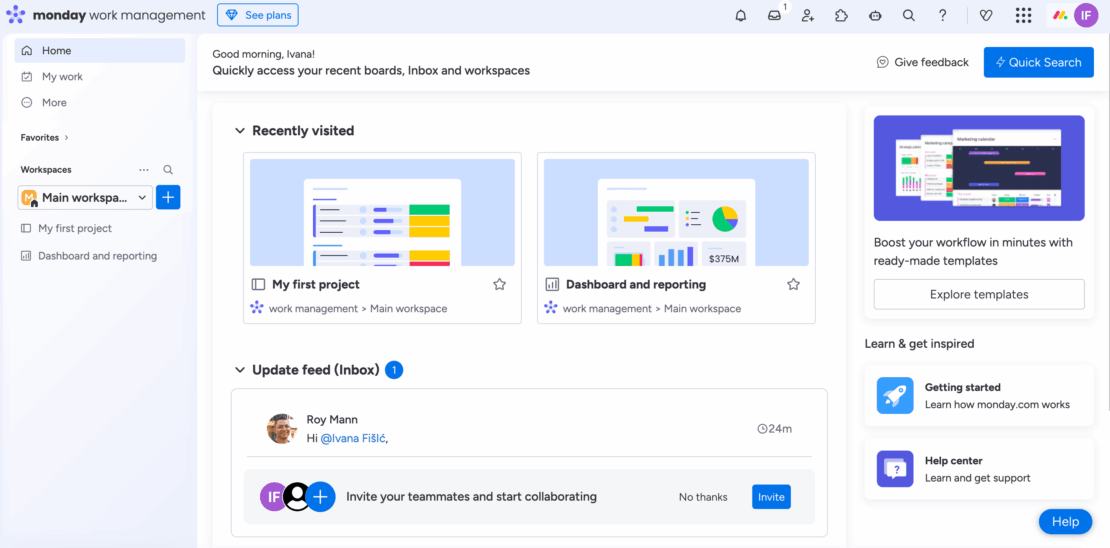Search workspaces with the magnifier icon
Screen dimensions: 1110x548
point(168,170)
